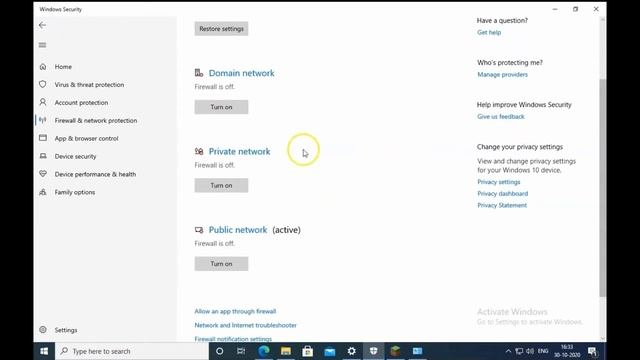Launch Microsoft Edge from taskbar
Viewport: 640px width, 360px height.
coord(264,351)
